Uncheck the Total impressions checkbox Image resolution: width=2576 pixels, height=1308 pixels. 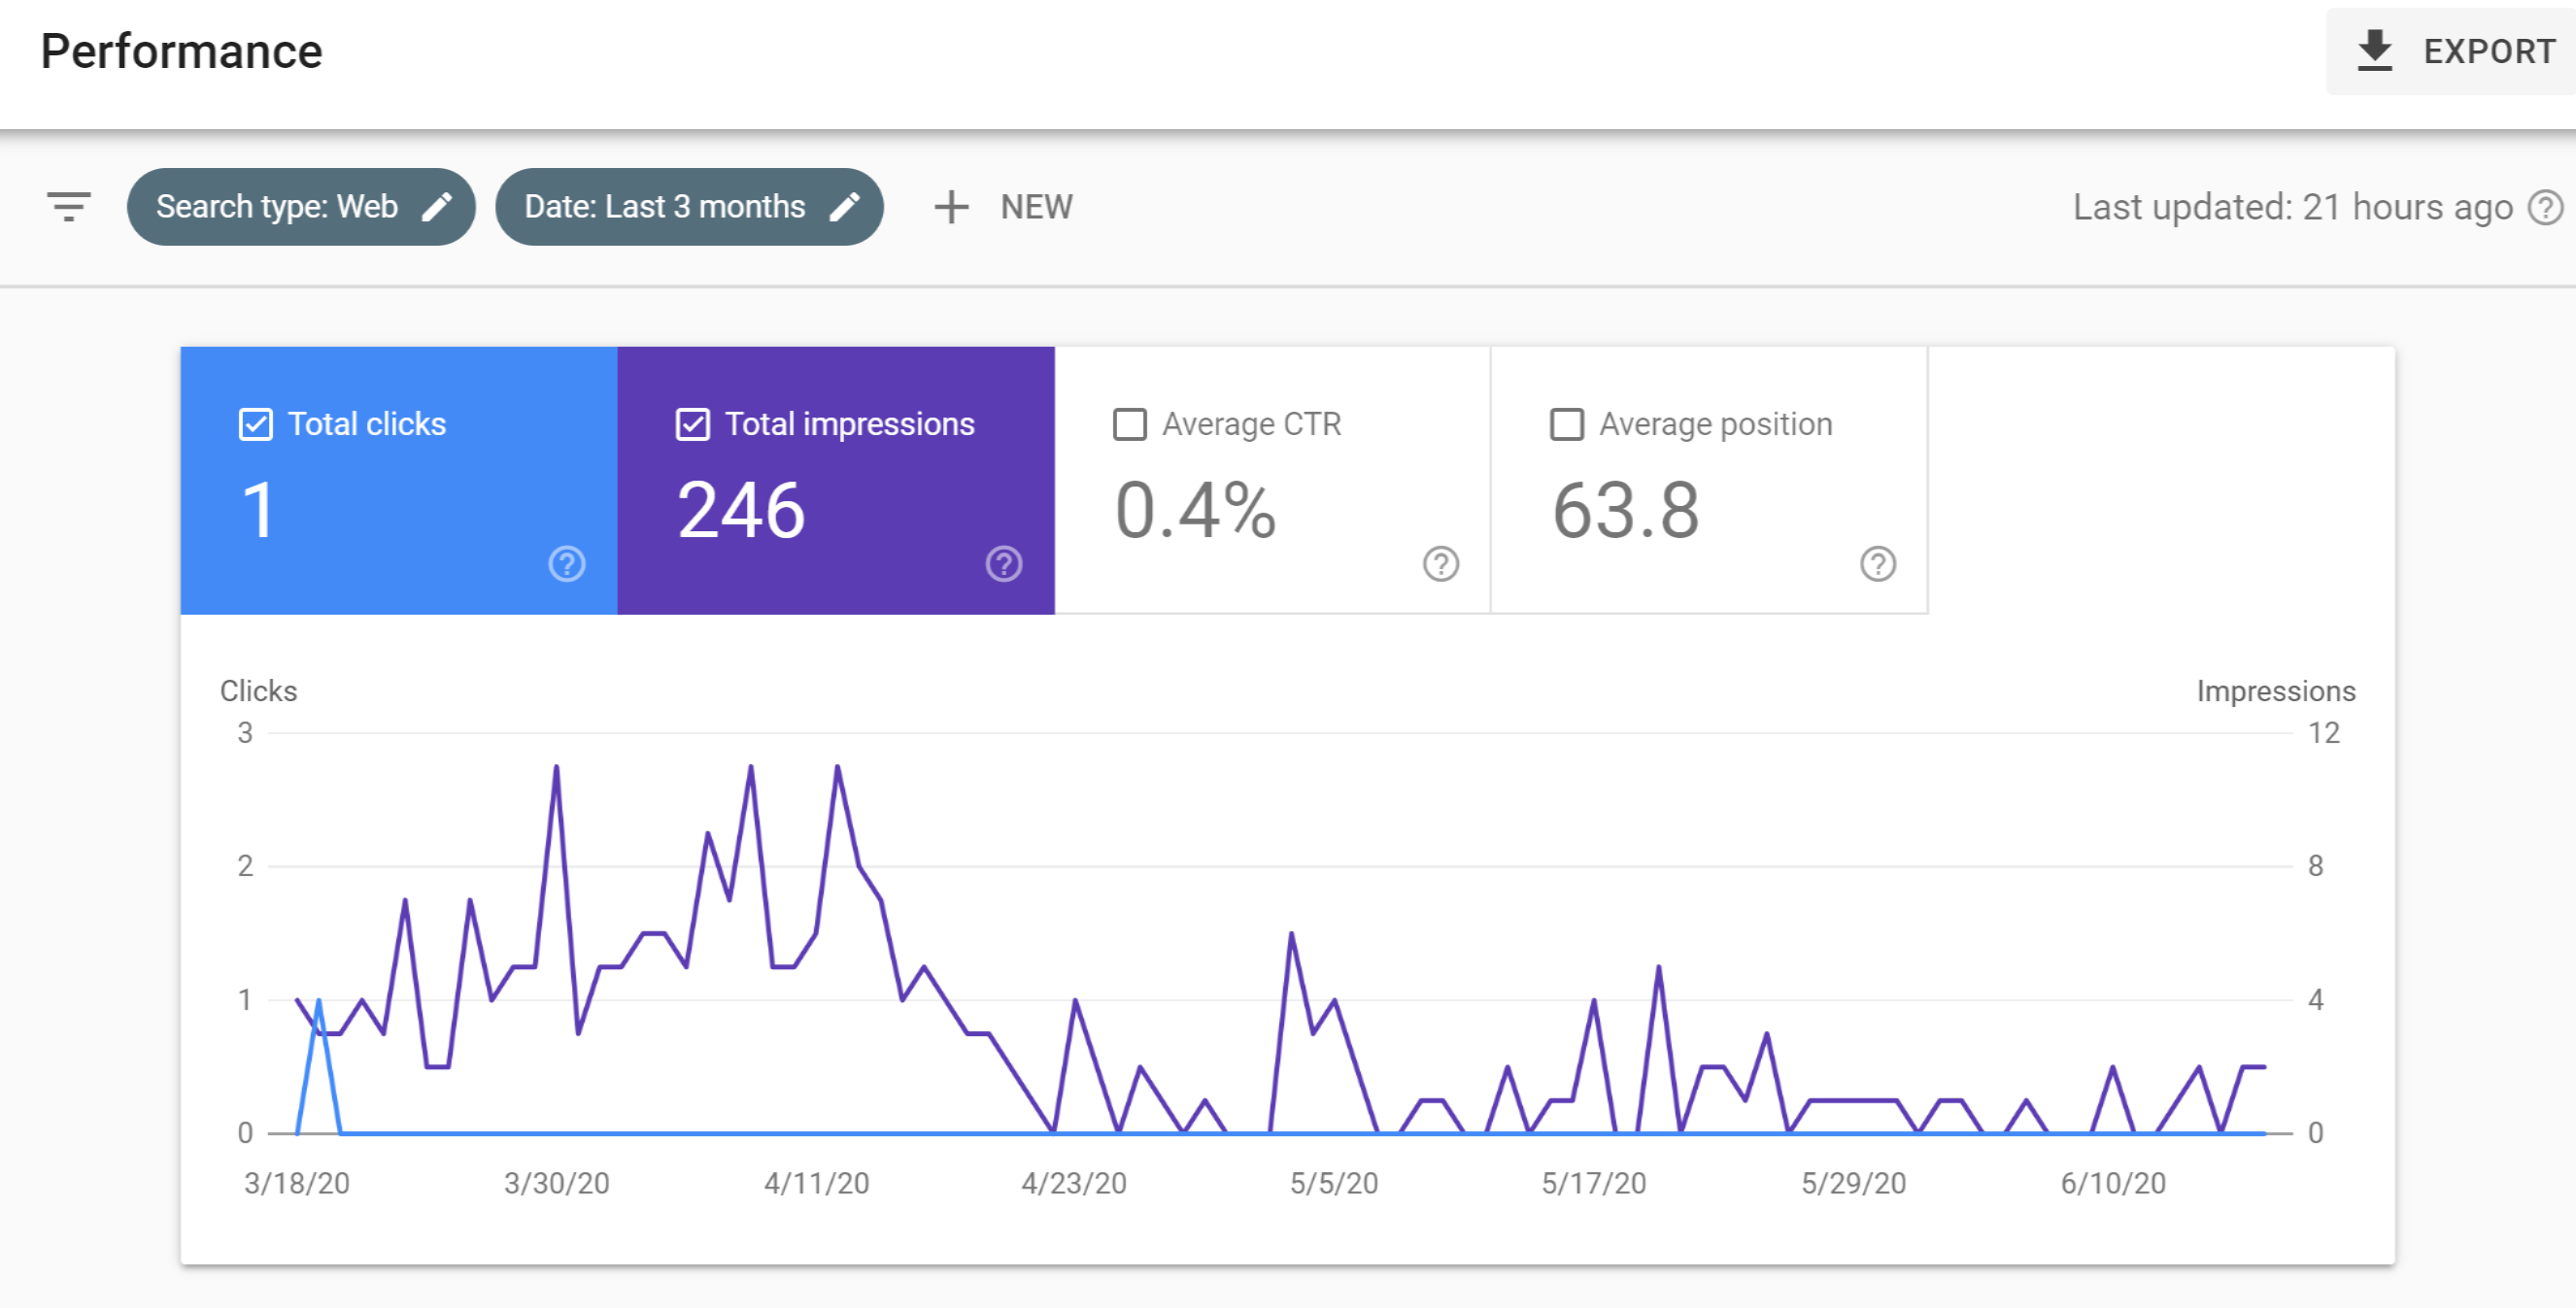tap(693, 424)
